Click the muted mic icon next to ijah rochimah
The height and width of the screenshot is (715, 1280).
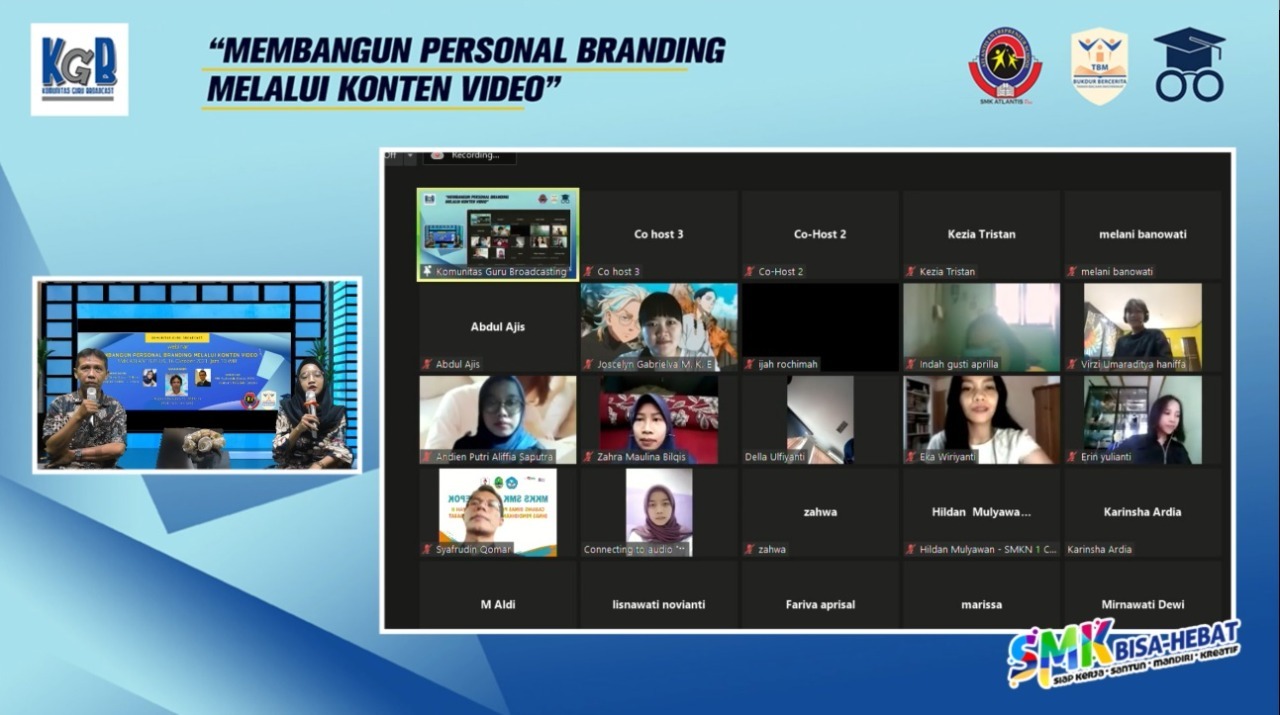(751, 364)
